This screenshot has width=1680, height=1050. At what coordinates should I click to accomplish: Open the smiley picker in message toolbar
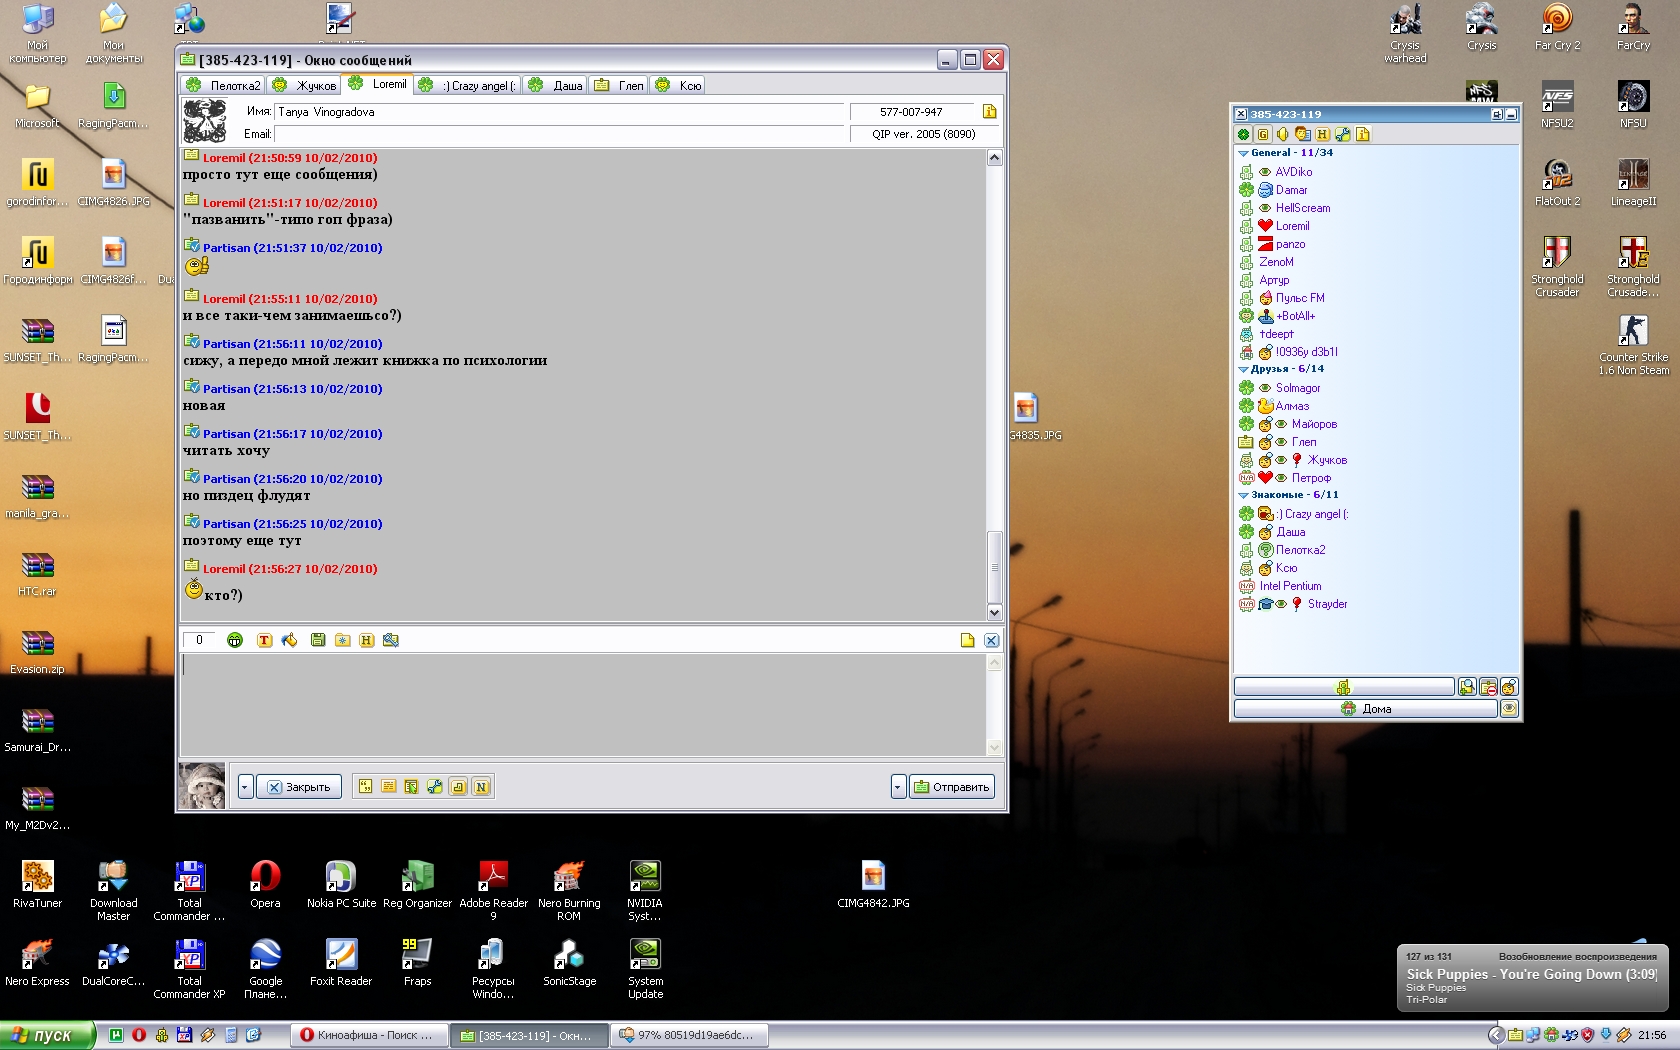(235, 640)
